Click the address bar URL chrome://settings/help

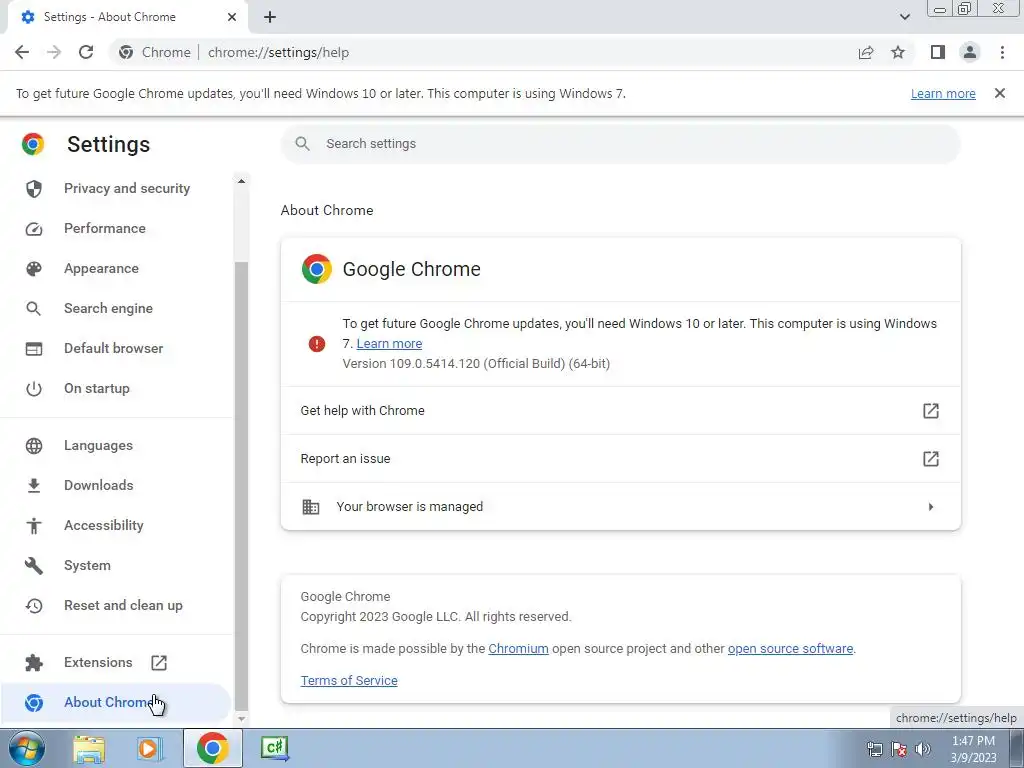(x=278, y=52)
